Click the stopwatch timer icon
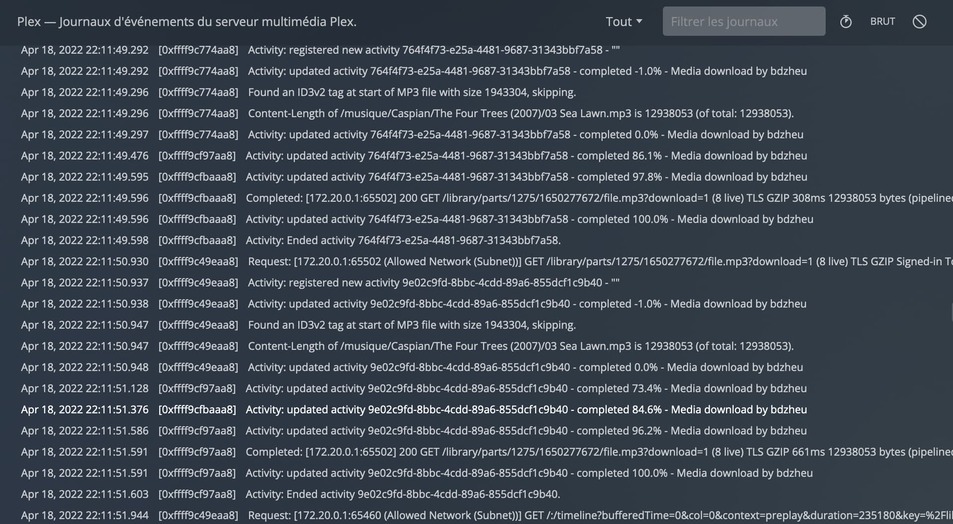953x524 pixels. 846,21
